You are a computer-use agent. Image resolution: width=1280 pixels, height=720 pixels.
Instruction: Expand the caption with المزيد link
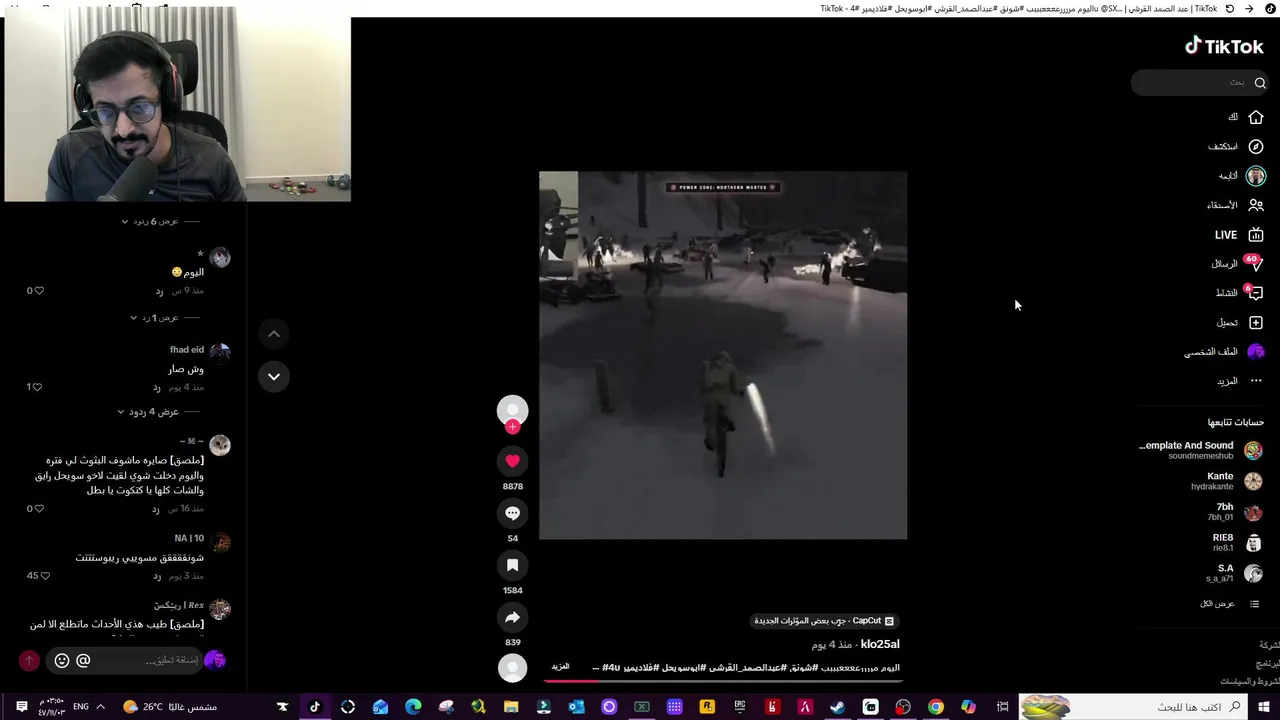point(560,667)
